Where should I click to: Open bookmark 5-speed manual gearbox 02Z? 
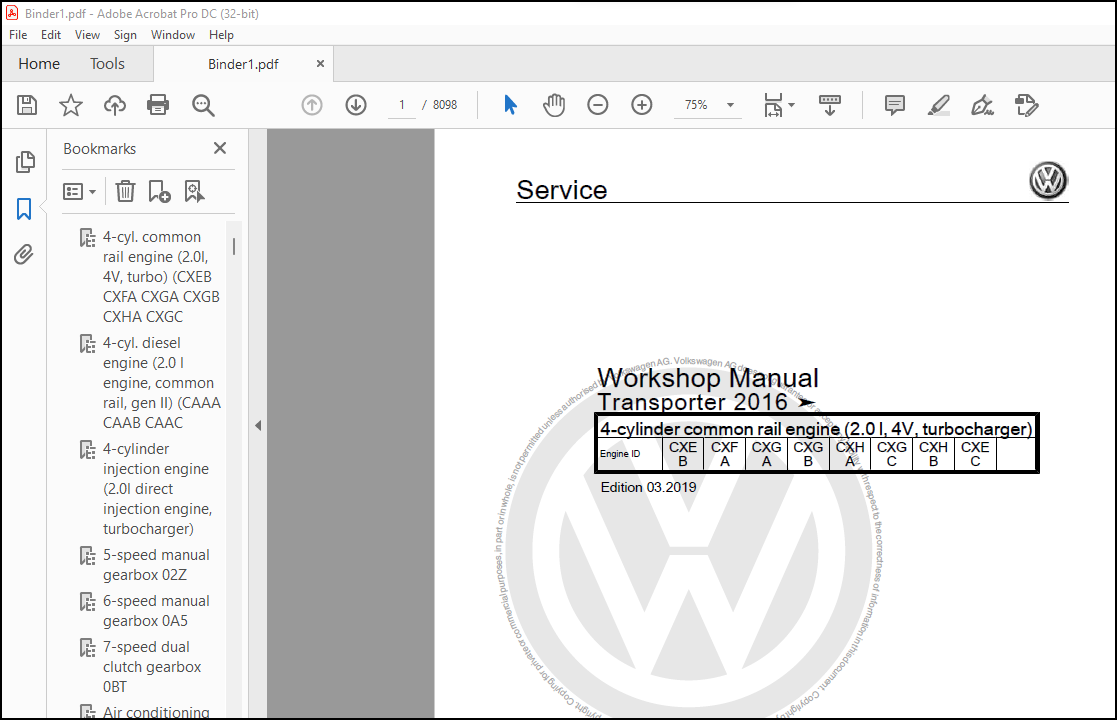click(x=156, y=565)
